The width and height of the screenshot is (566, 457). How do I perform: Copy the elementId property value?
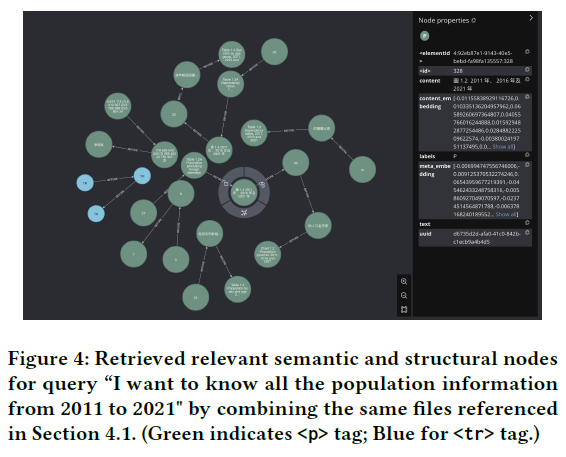(527, 52)
